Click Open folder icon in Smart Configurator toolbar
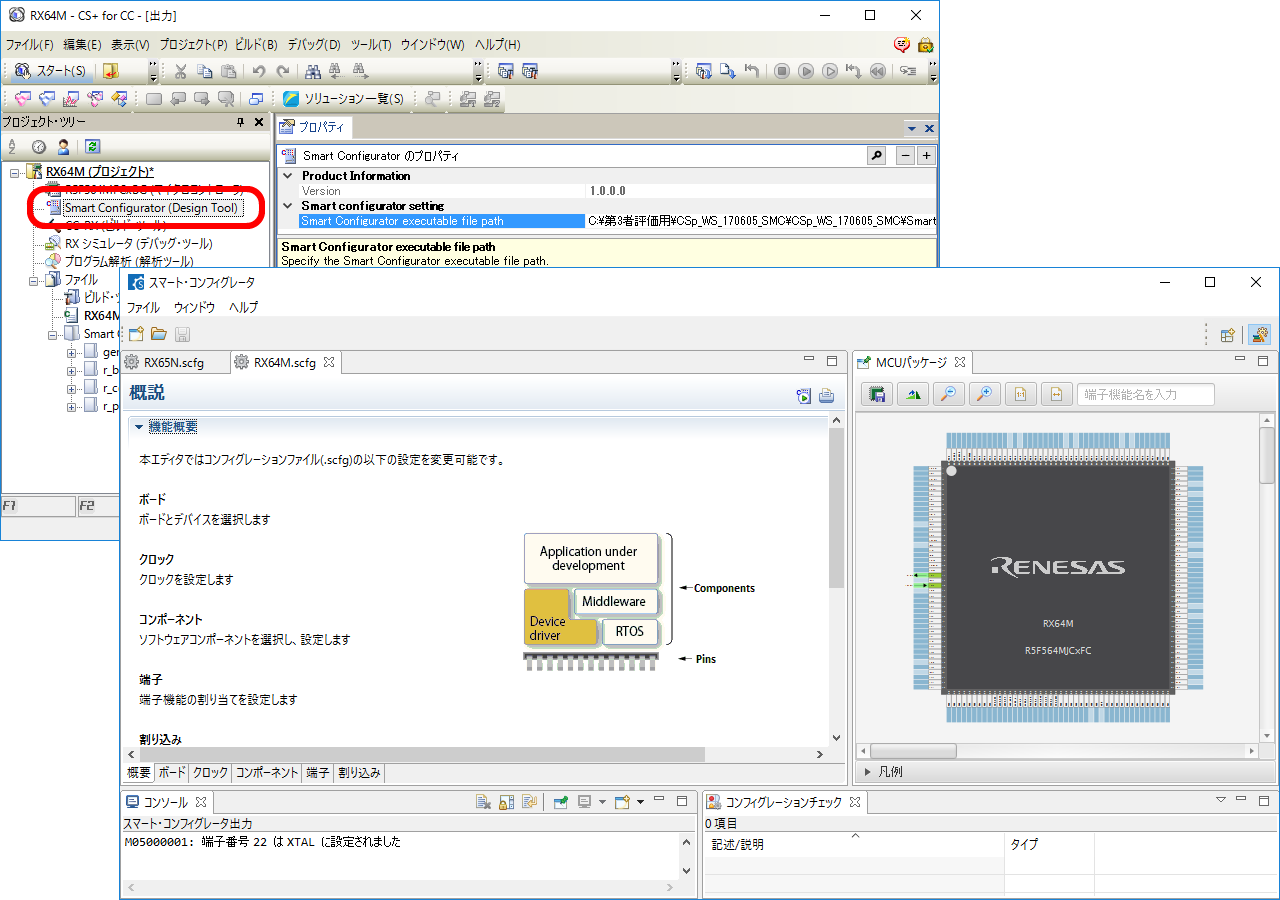Image resolution: width=1280 pixels, height=900 pixels. (x=158, y=334)
